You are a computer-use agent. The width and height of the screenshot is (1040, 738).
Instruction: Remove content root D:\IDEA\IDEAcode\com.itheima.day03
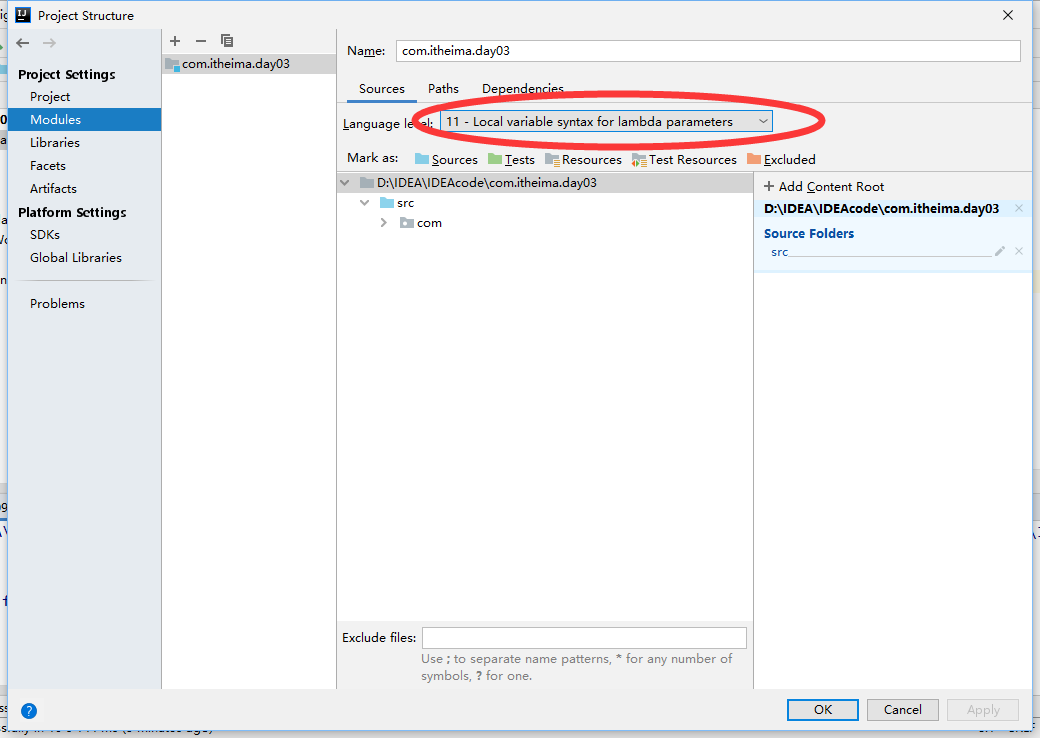point(1019,209)
